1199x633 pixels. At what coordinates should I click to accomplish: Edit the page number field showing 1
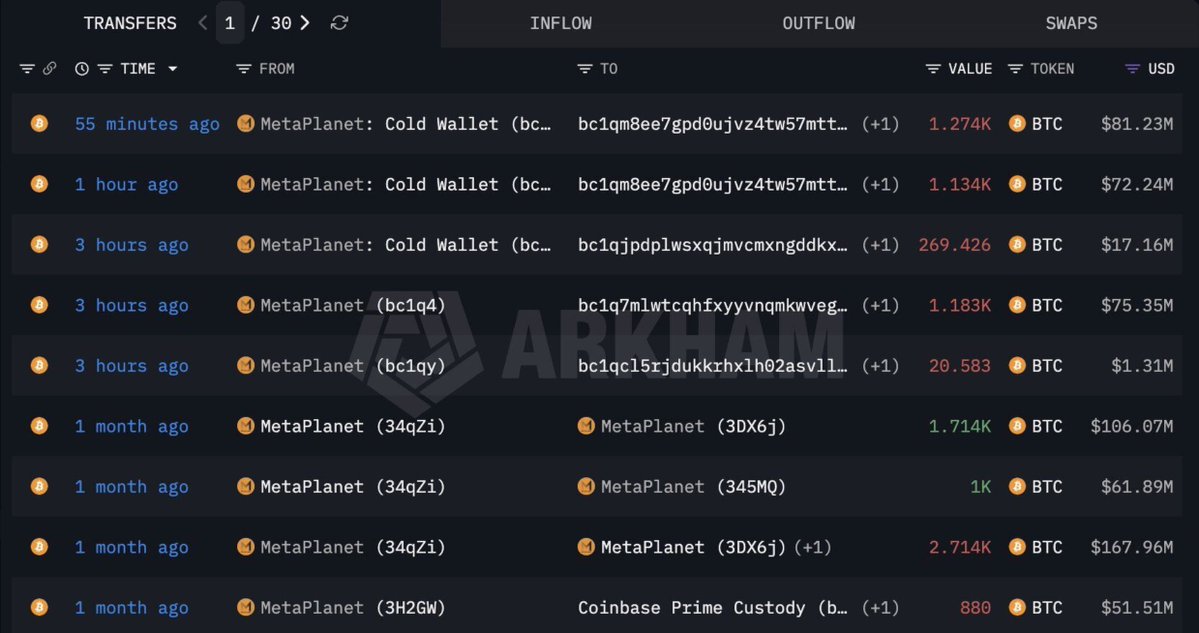click(x=229, y=23)
